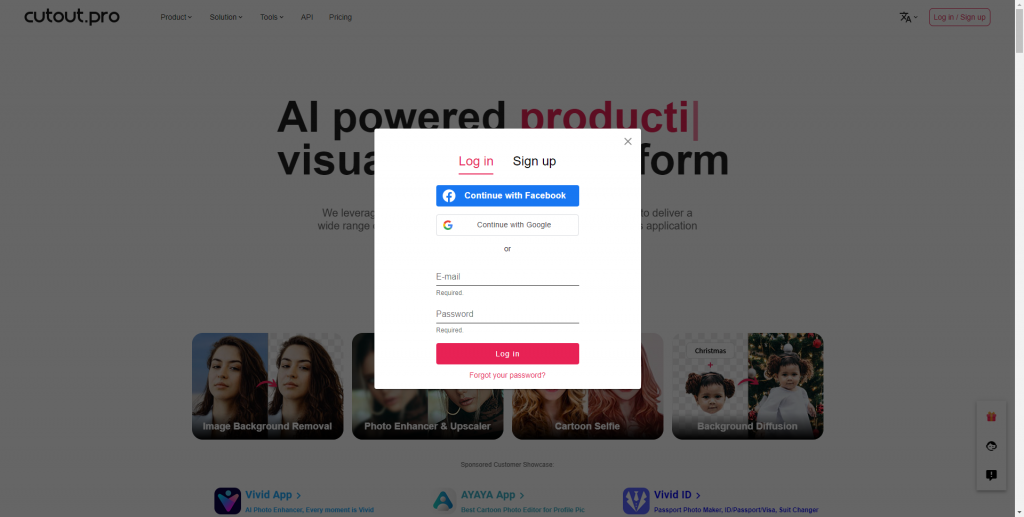Expand the Solution dropdown menu

pyautogui.click(x=226, y=17)
